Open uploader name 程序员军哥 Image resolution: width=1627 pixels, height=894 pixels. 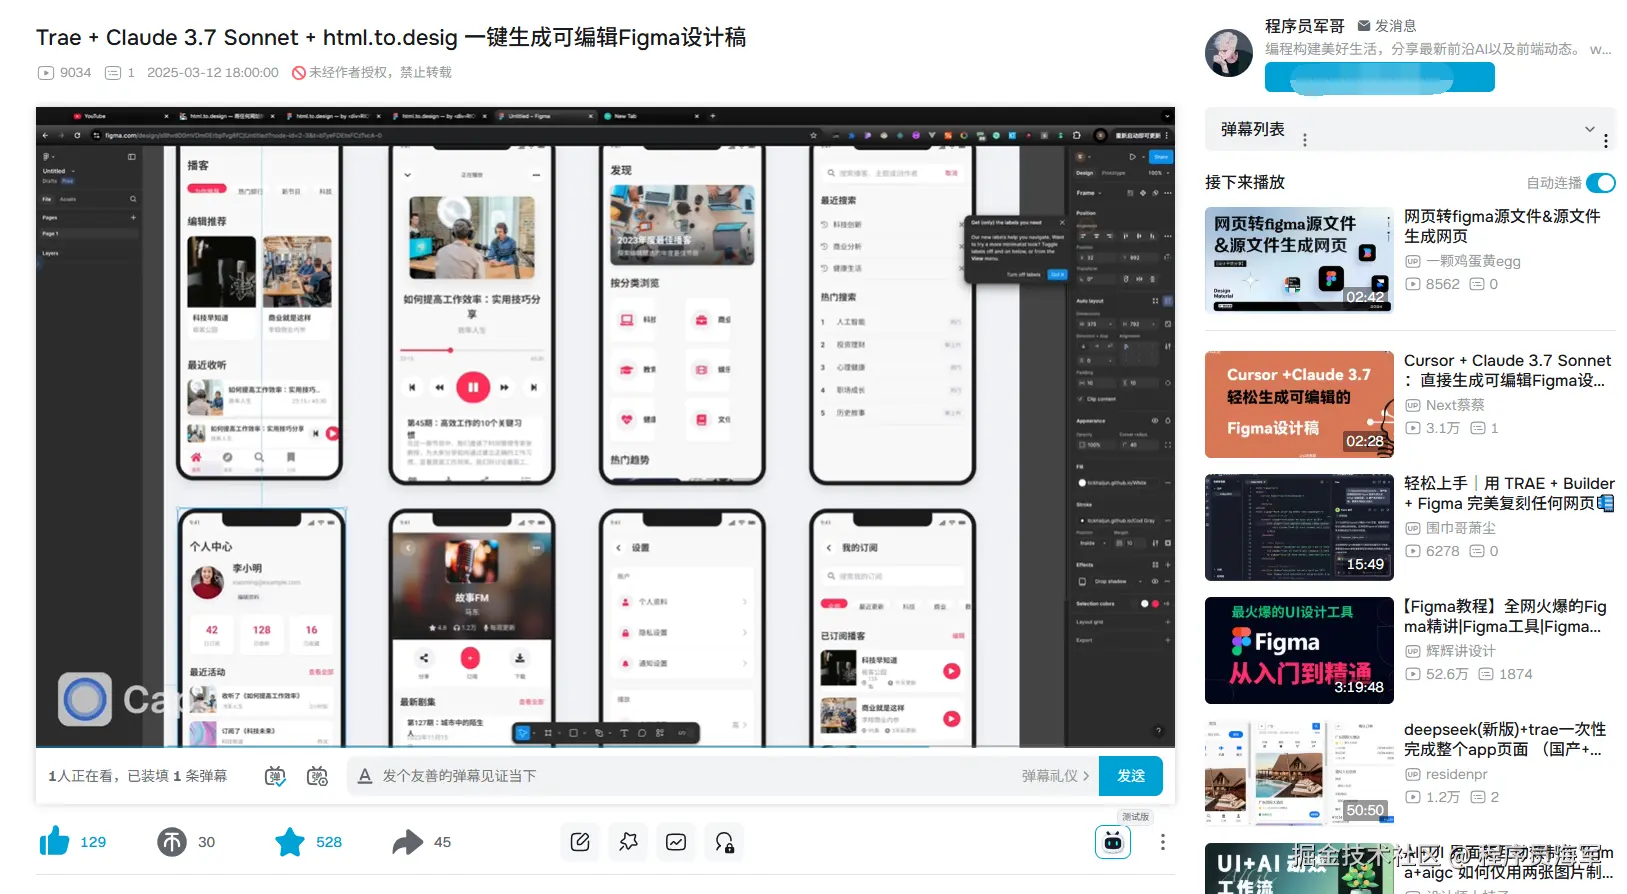[x=1304, y=26]
